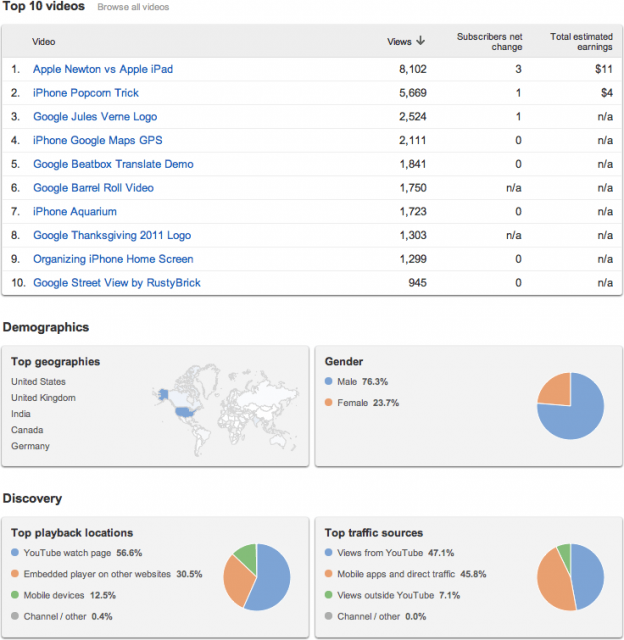Click the 5,669 views cell

pyautogui.click(x=413, y=93)
